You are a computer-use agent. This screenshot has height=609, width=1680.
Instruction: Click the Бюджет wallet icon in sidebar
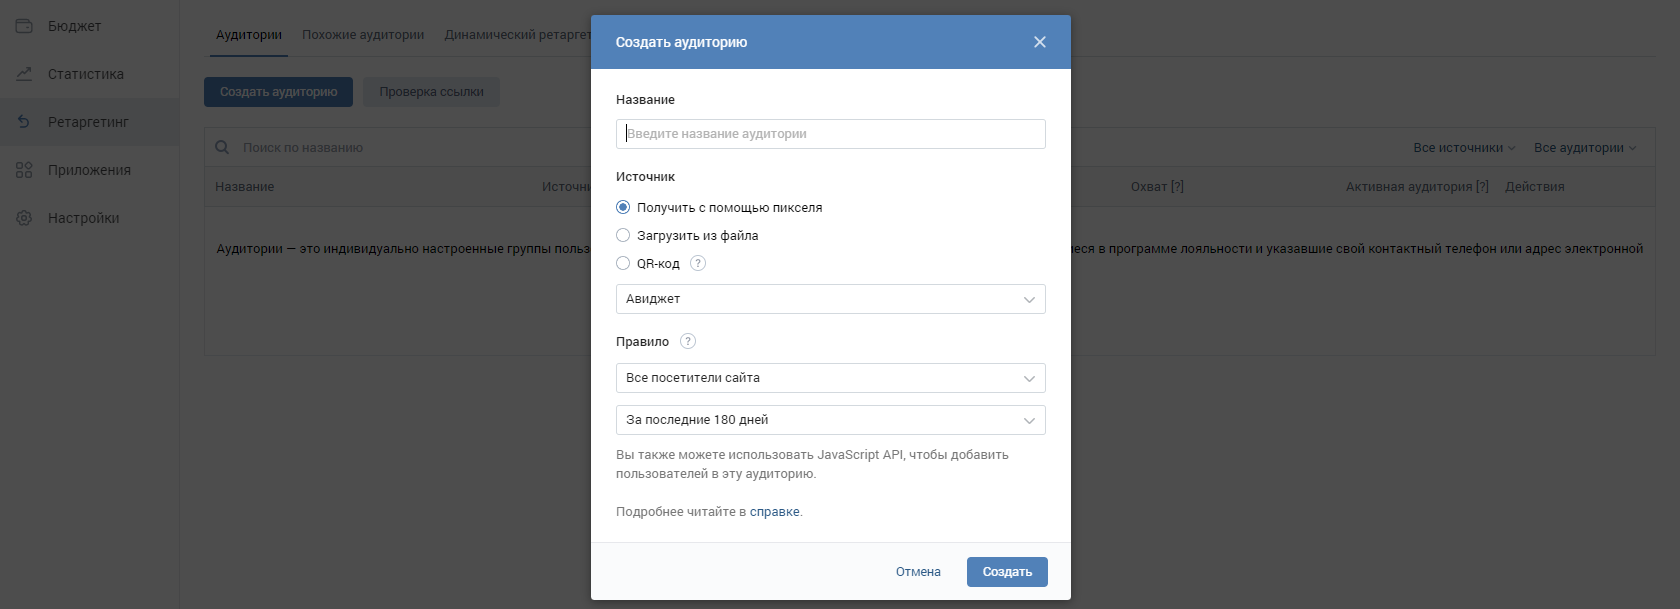click(x=24, y=26)
